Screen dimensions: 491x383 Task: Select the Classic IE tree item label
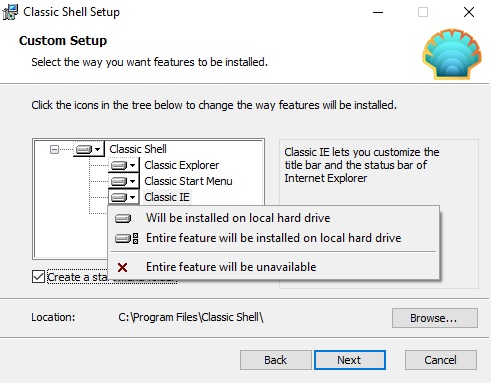point(167,197)
